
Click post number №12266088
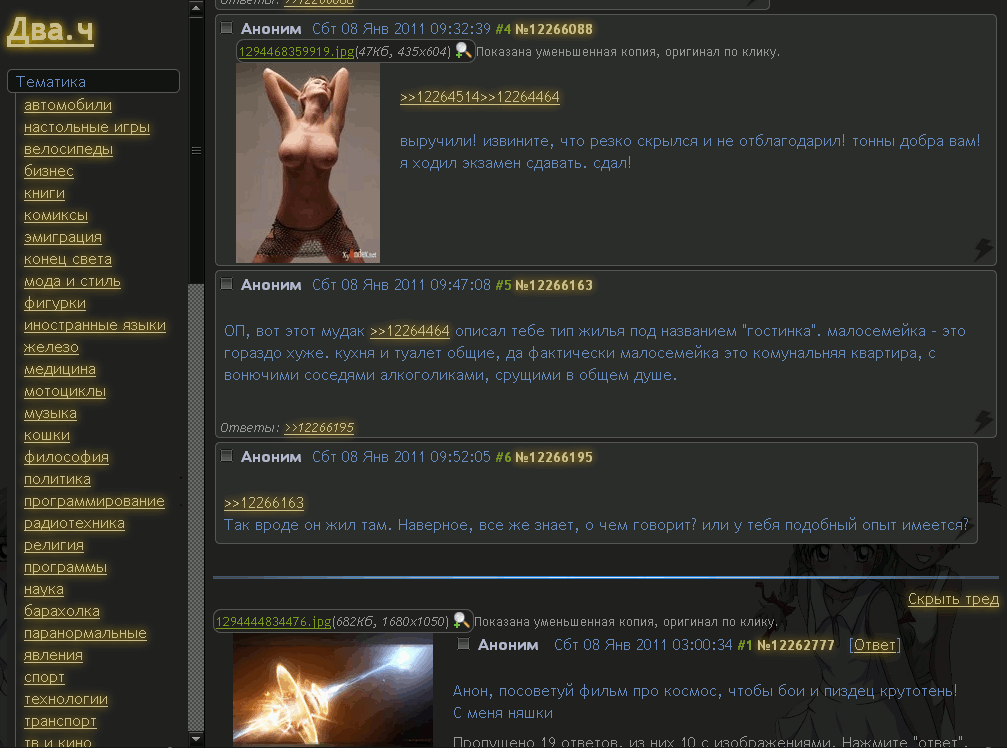554,29
